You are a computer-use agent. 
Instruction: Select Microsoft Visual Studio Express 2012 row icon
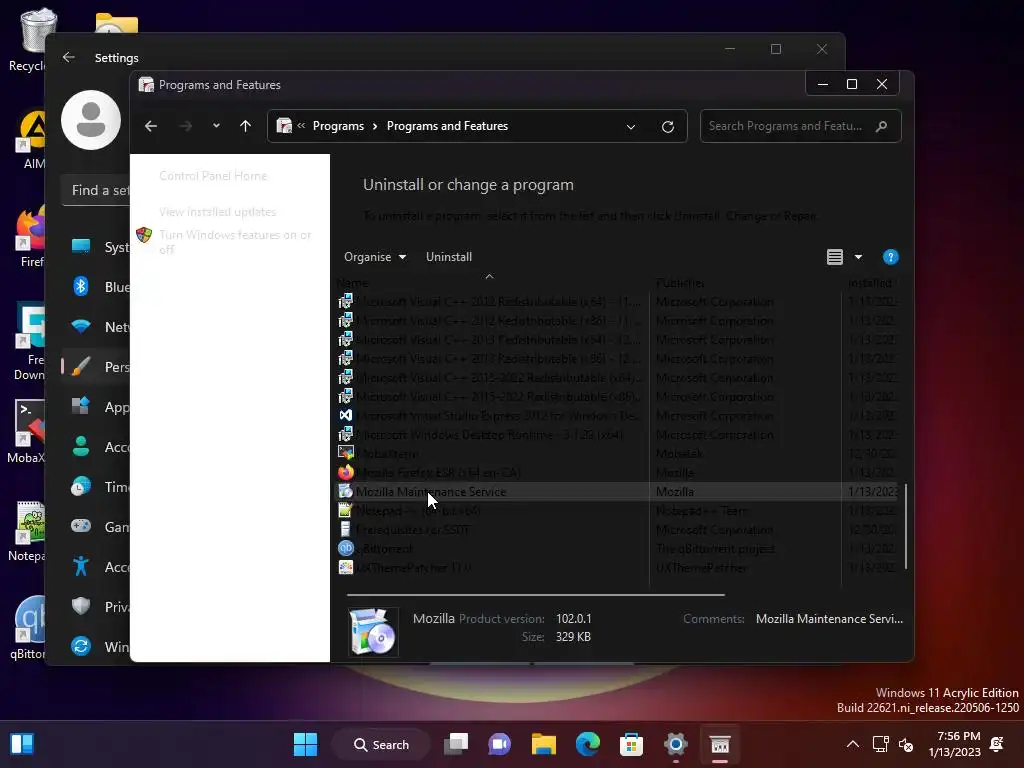(x=345, y=415)
